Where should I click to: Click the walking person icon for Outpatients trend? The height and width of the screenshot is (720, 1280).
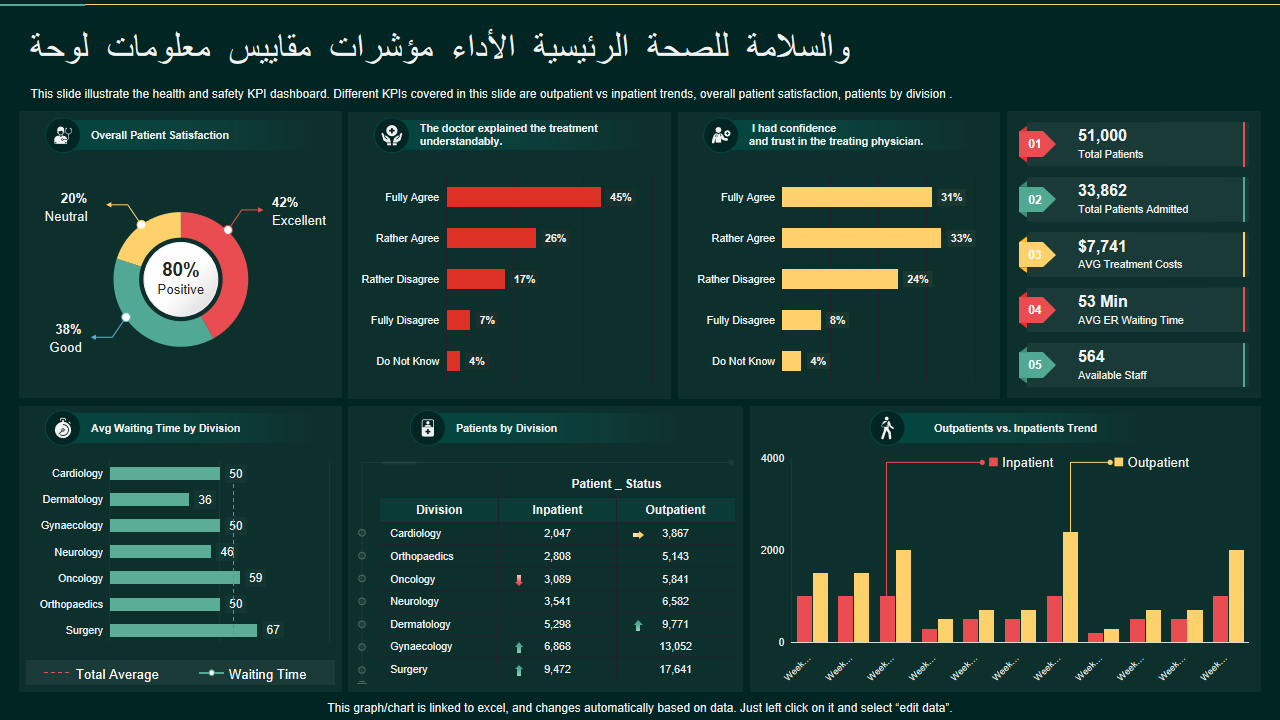887,428
